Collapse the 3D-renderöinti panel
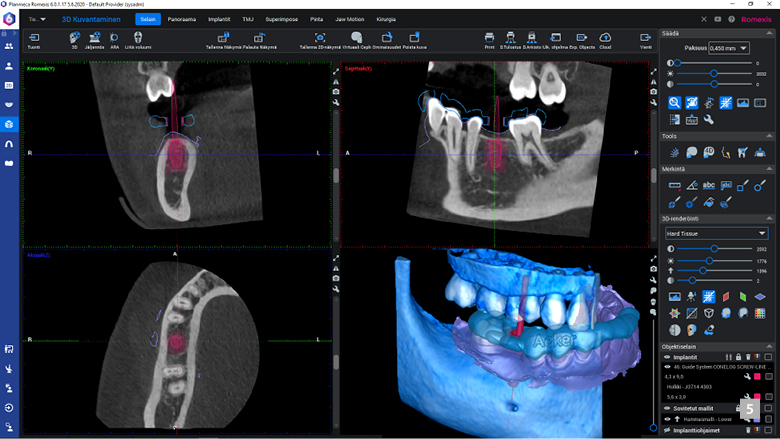The width and height of the screenshot is (780, 439). tap(769, 219)
